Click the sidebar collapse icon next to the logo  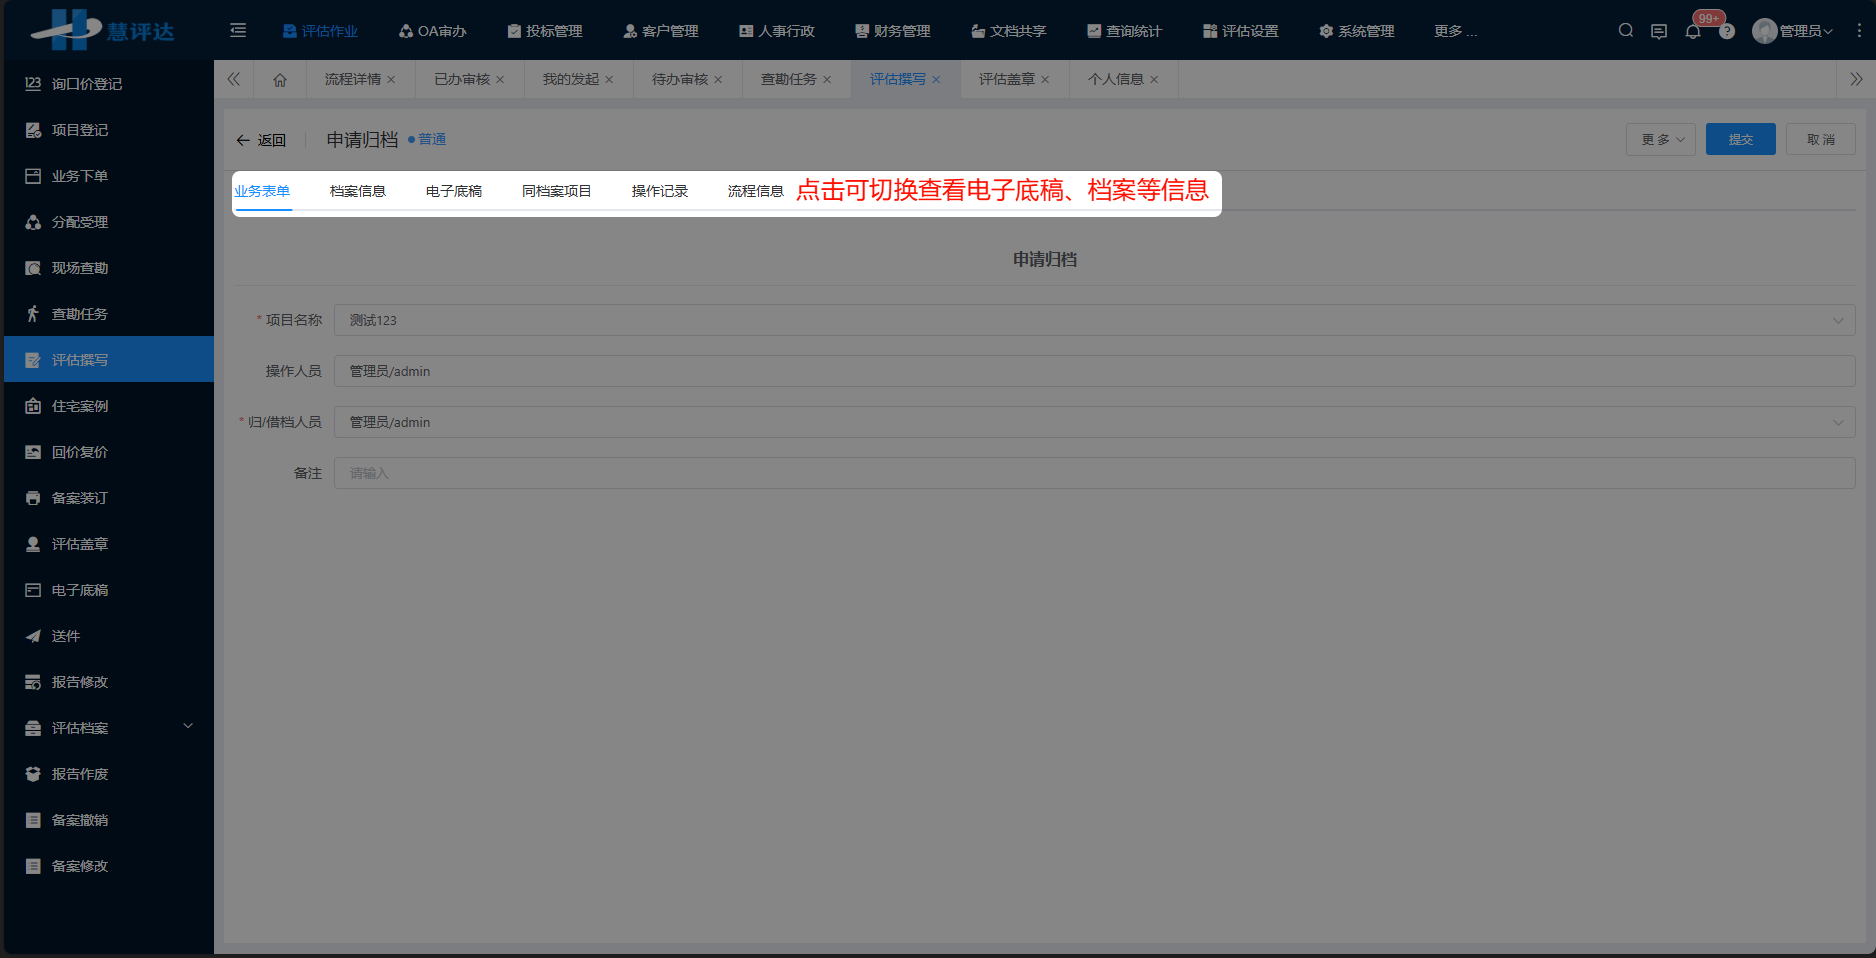(237, 30)
